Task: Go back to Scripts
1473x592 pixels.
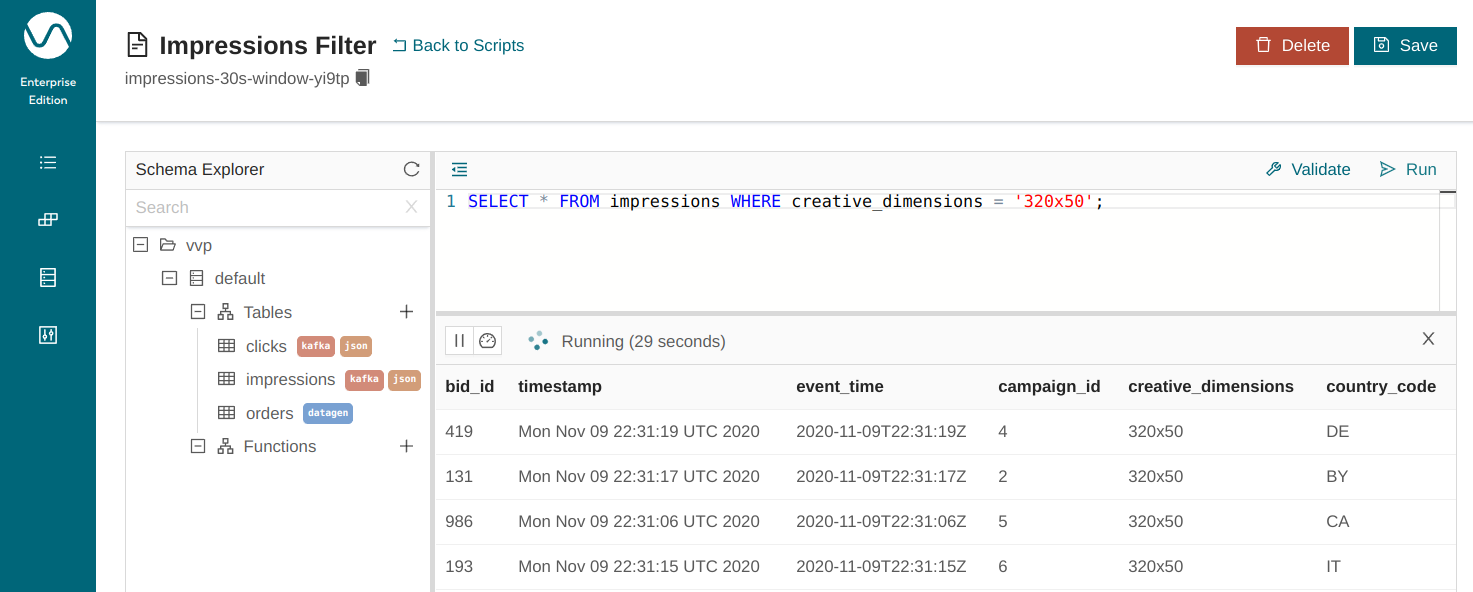Action: [x=458, y=46]
